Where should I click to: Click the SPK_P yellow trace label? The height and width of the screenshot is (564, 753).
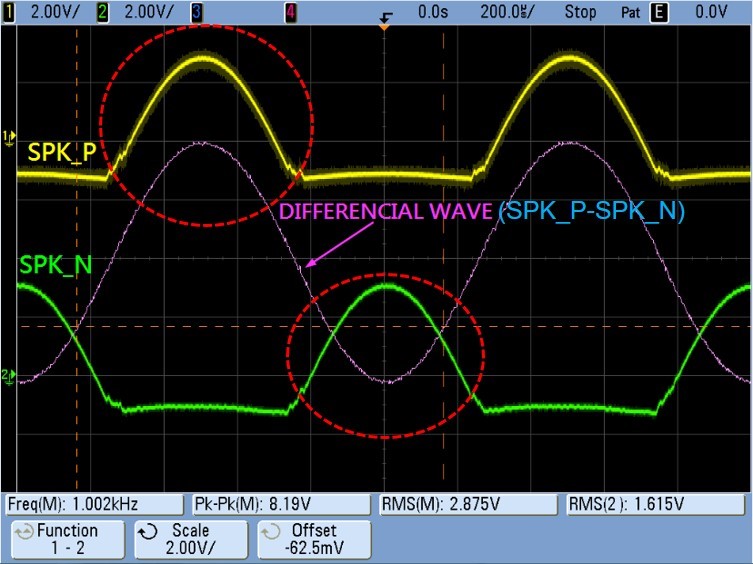(x=62, y=152)
